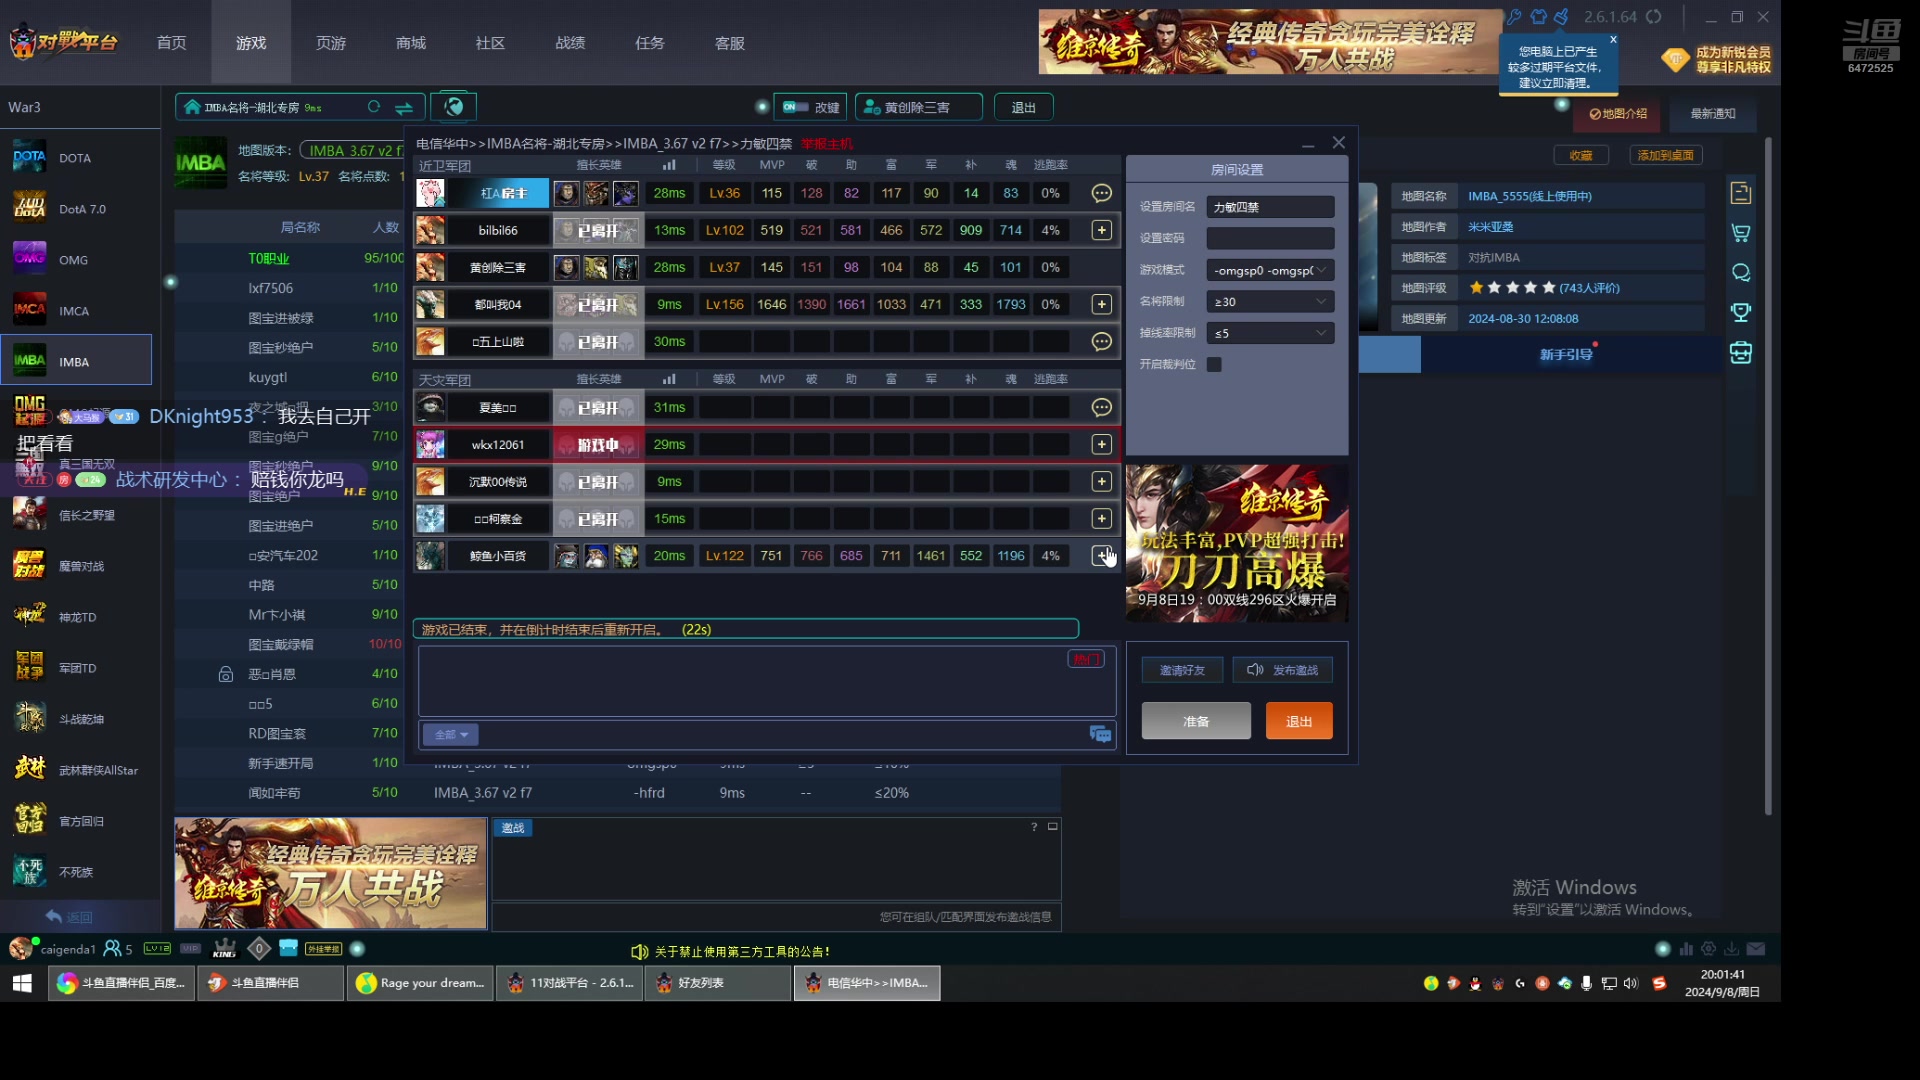Click the 邀请好友 invite friends button
The width and height of the screenshot is (1920, 1080).
point(1182,670)
